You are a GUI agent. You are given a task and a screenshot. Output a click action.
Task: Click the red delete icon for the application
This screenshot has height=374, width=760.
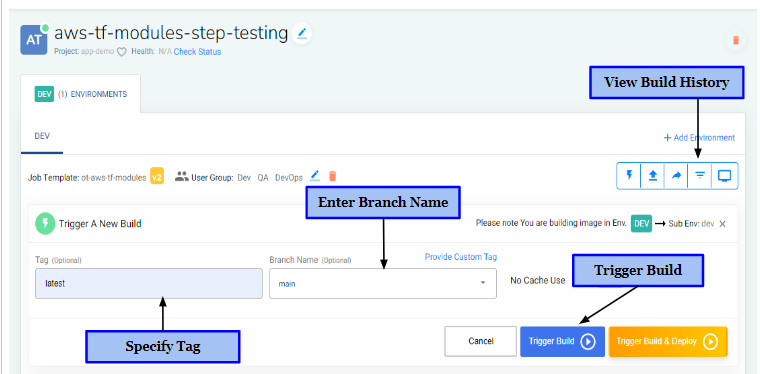[736, 40]
